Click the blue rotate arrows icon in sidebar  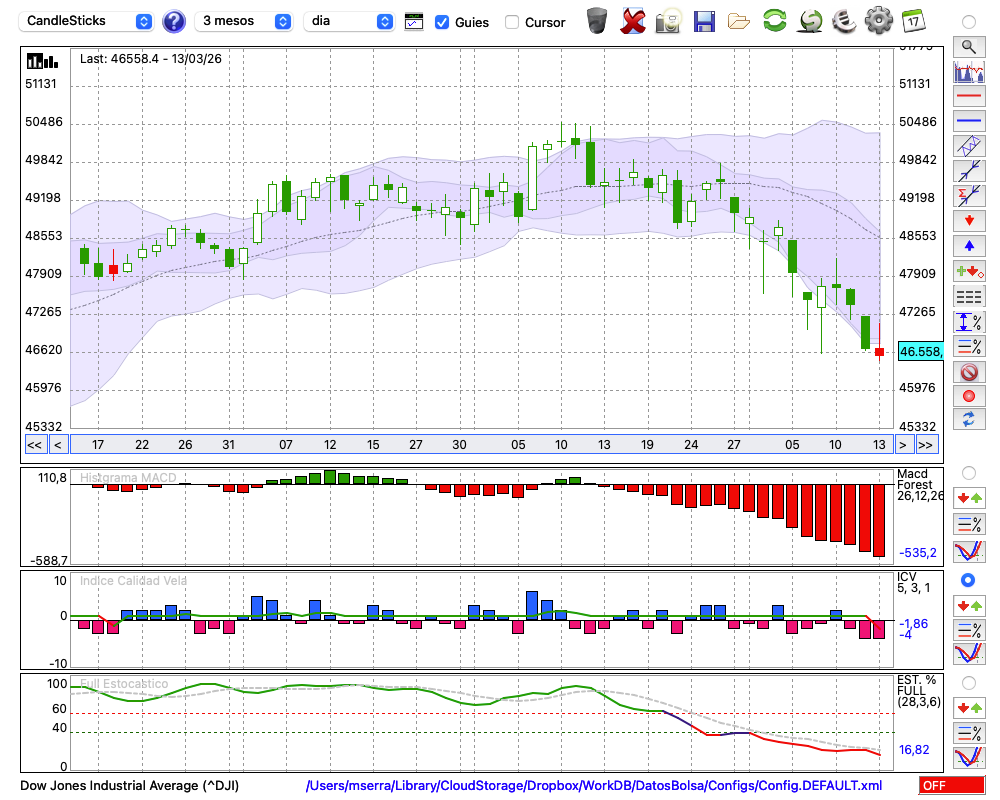969,419
